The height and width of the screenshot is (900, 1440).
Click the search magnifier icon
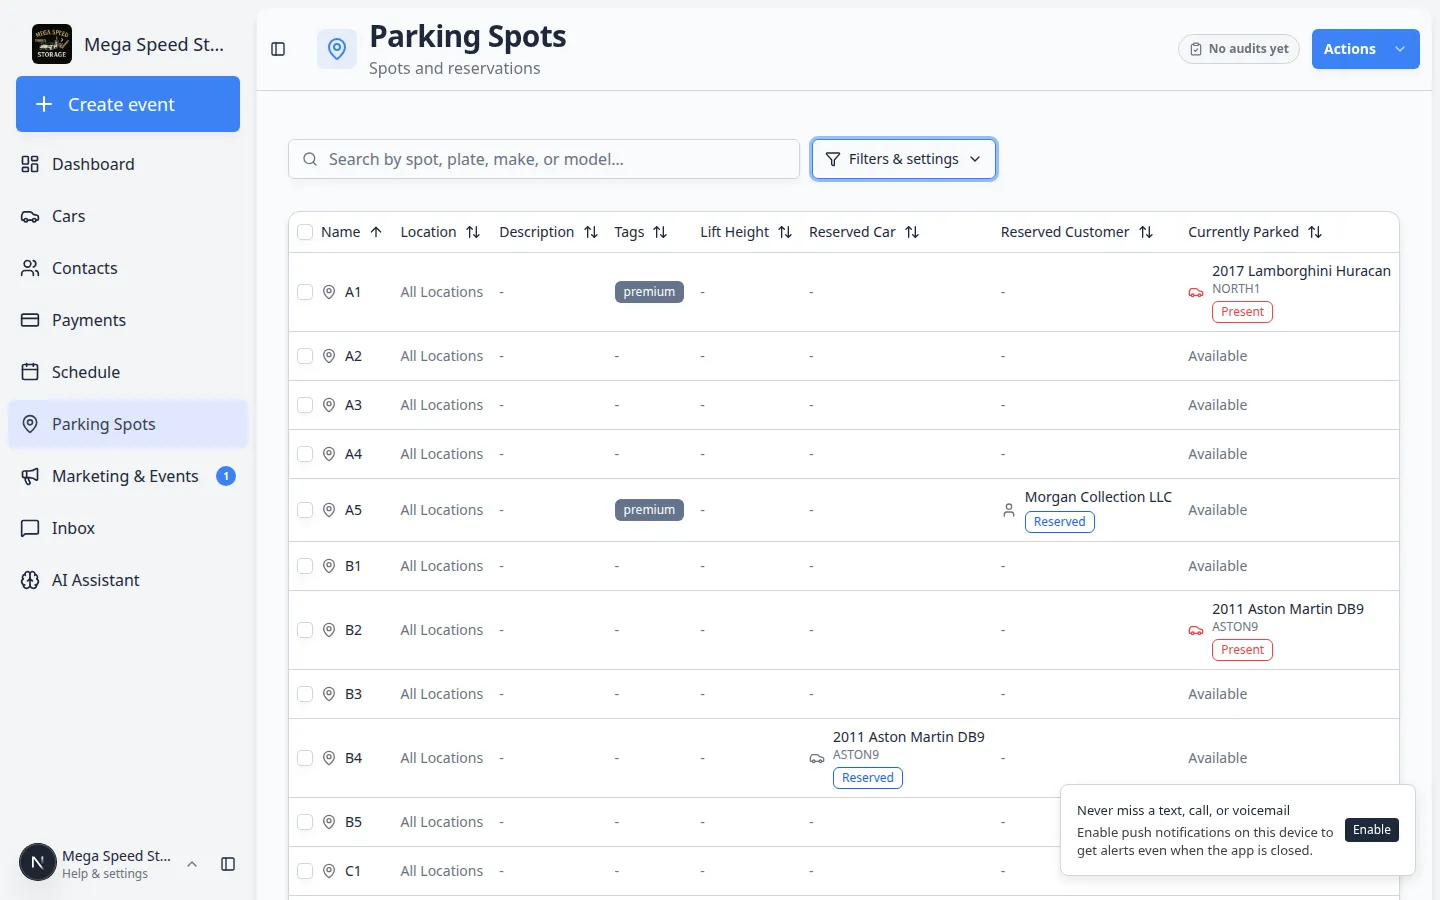click(x=310, y=159)
